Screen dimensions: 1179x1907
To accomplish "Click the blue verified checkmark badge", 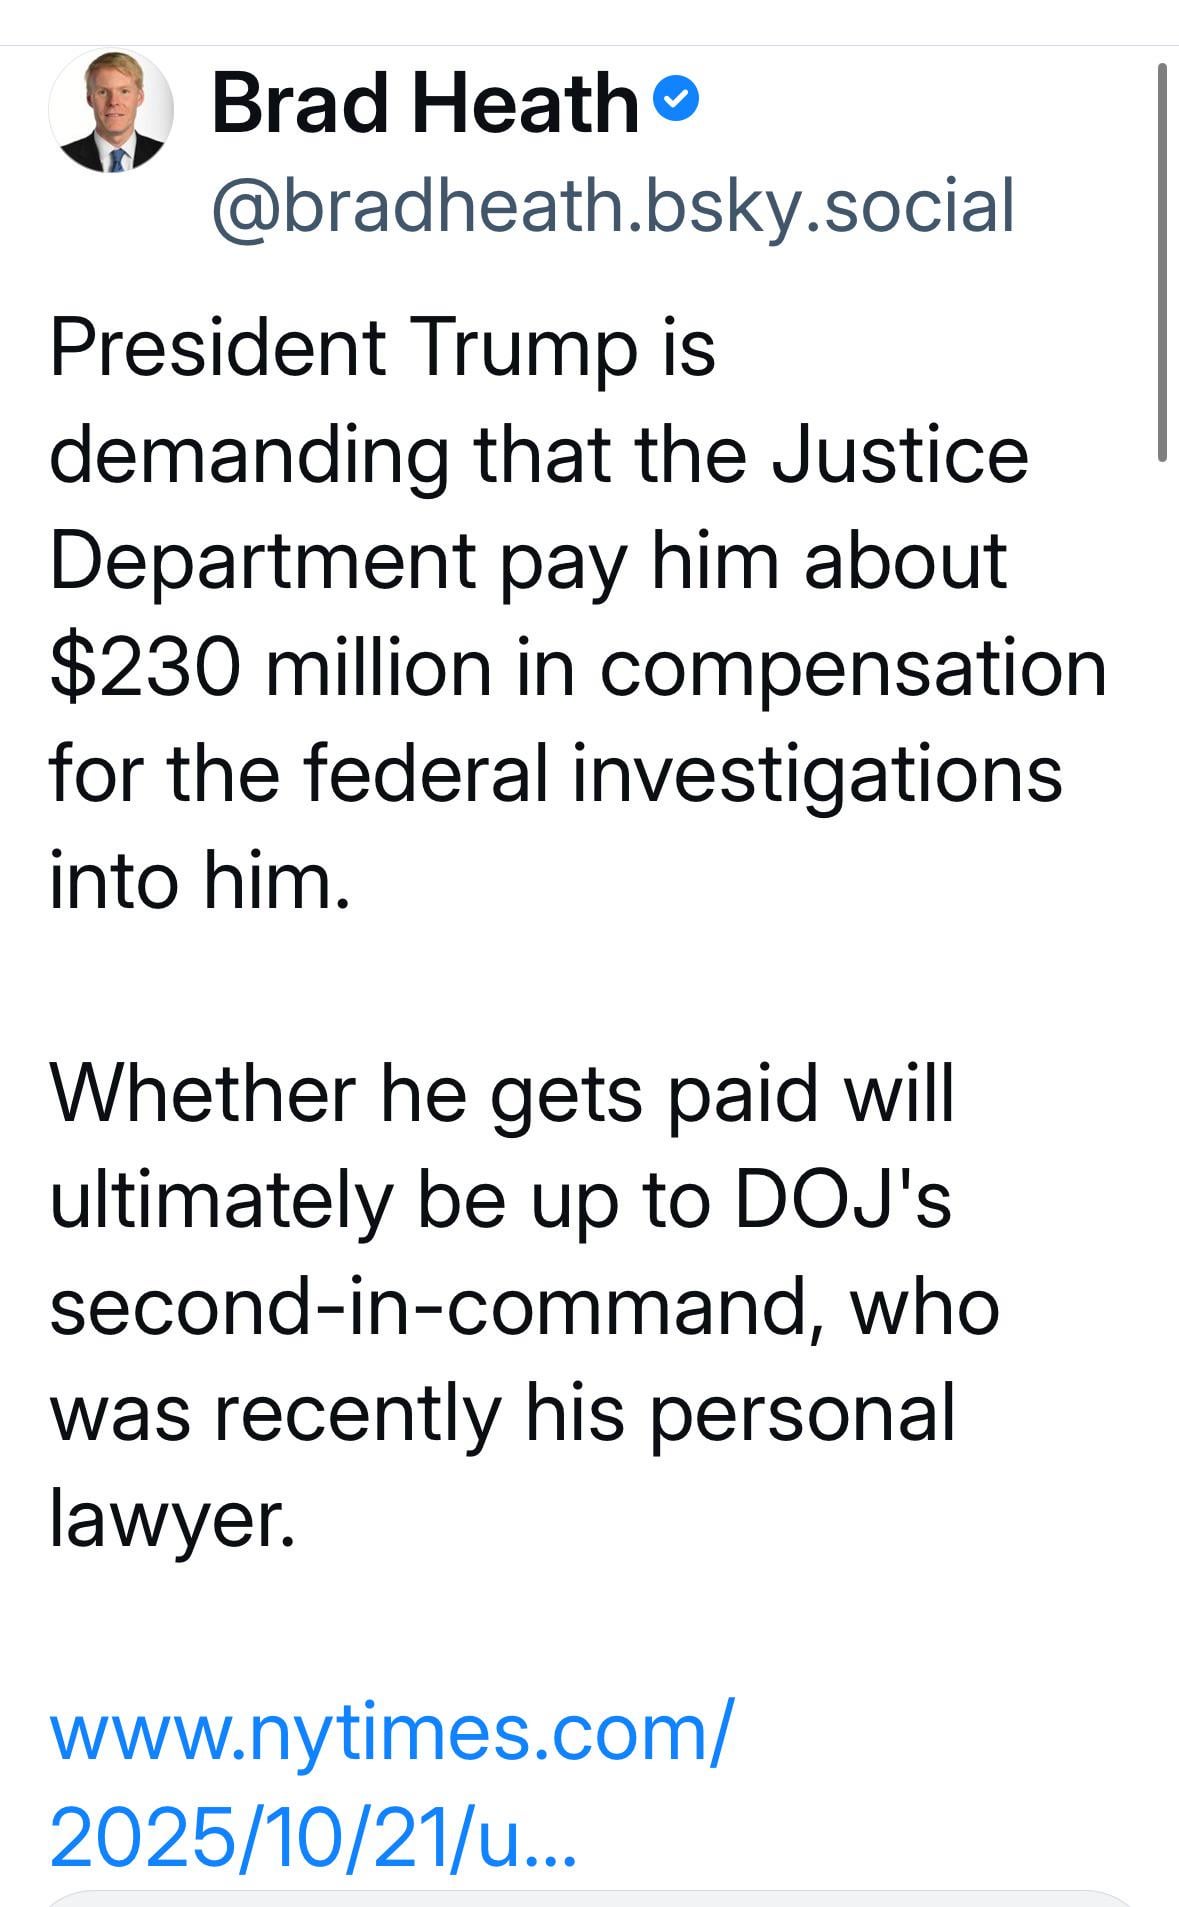I will point(676,100).
